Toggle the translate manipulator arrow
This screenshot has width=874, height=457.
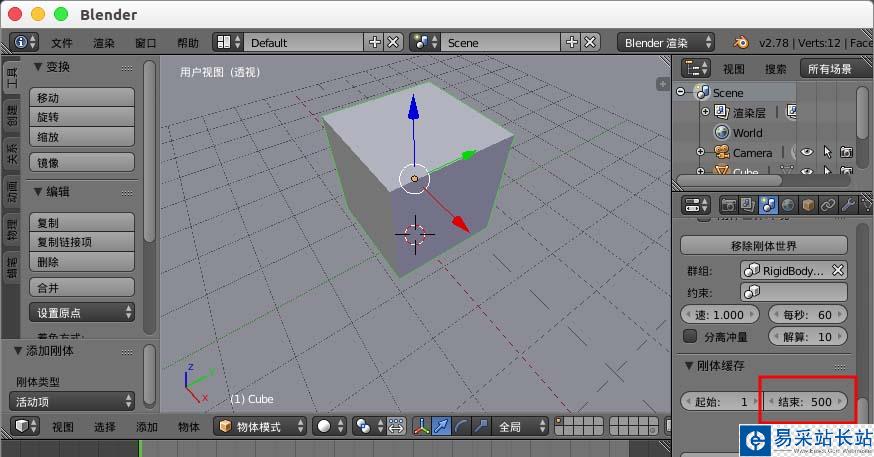click(441, 426)
